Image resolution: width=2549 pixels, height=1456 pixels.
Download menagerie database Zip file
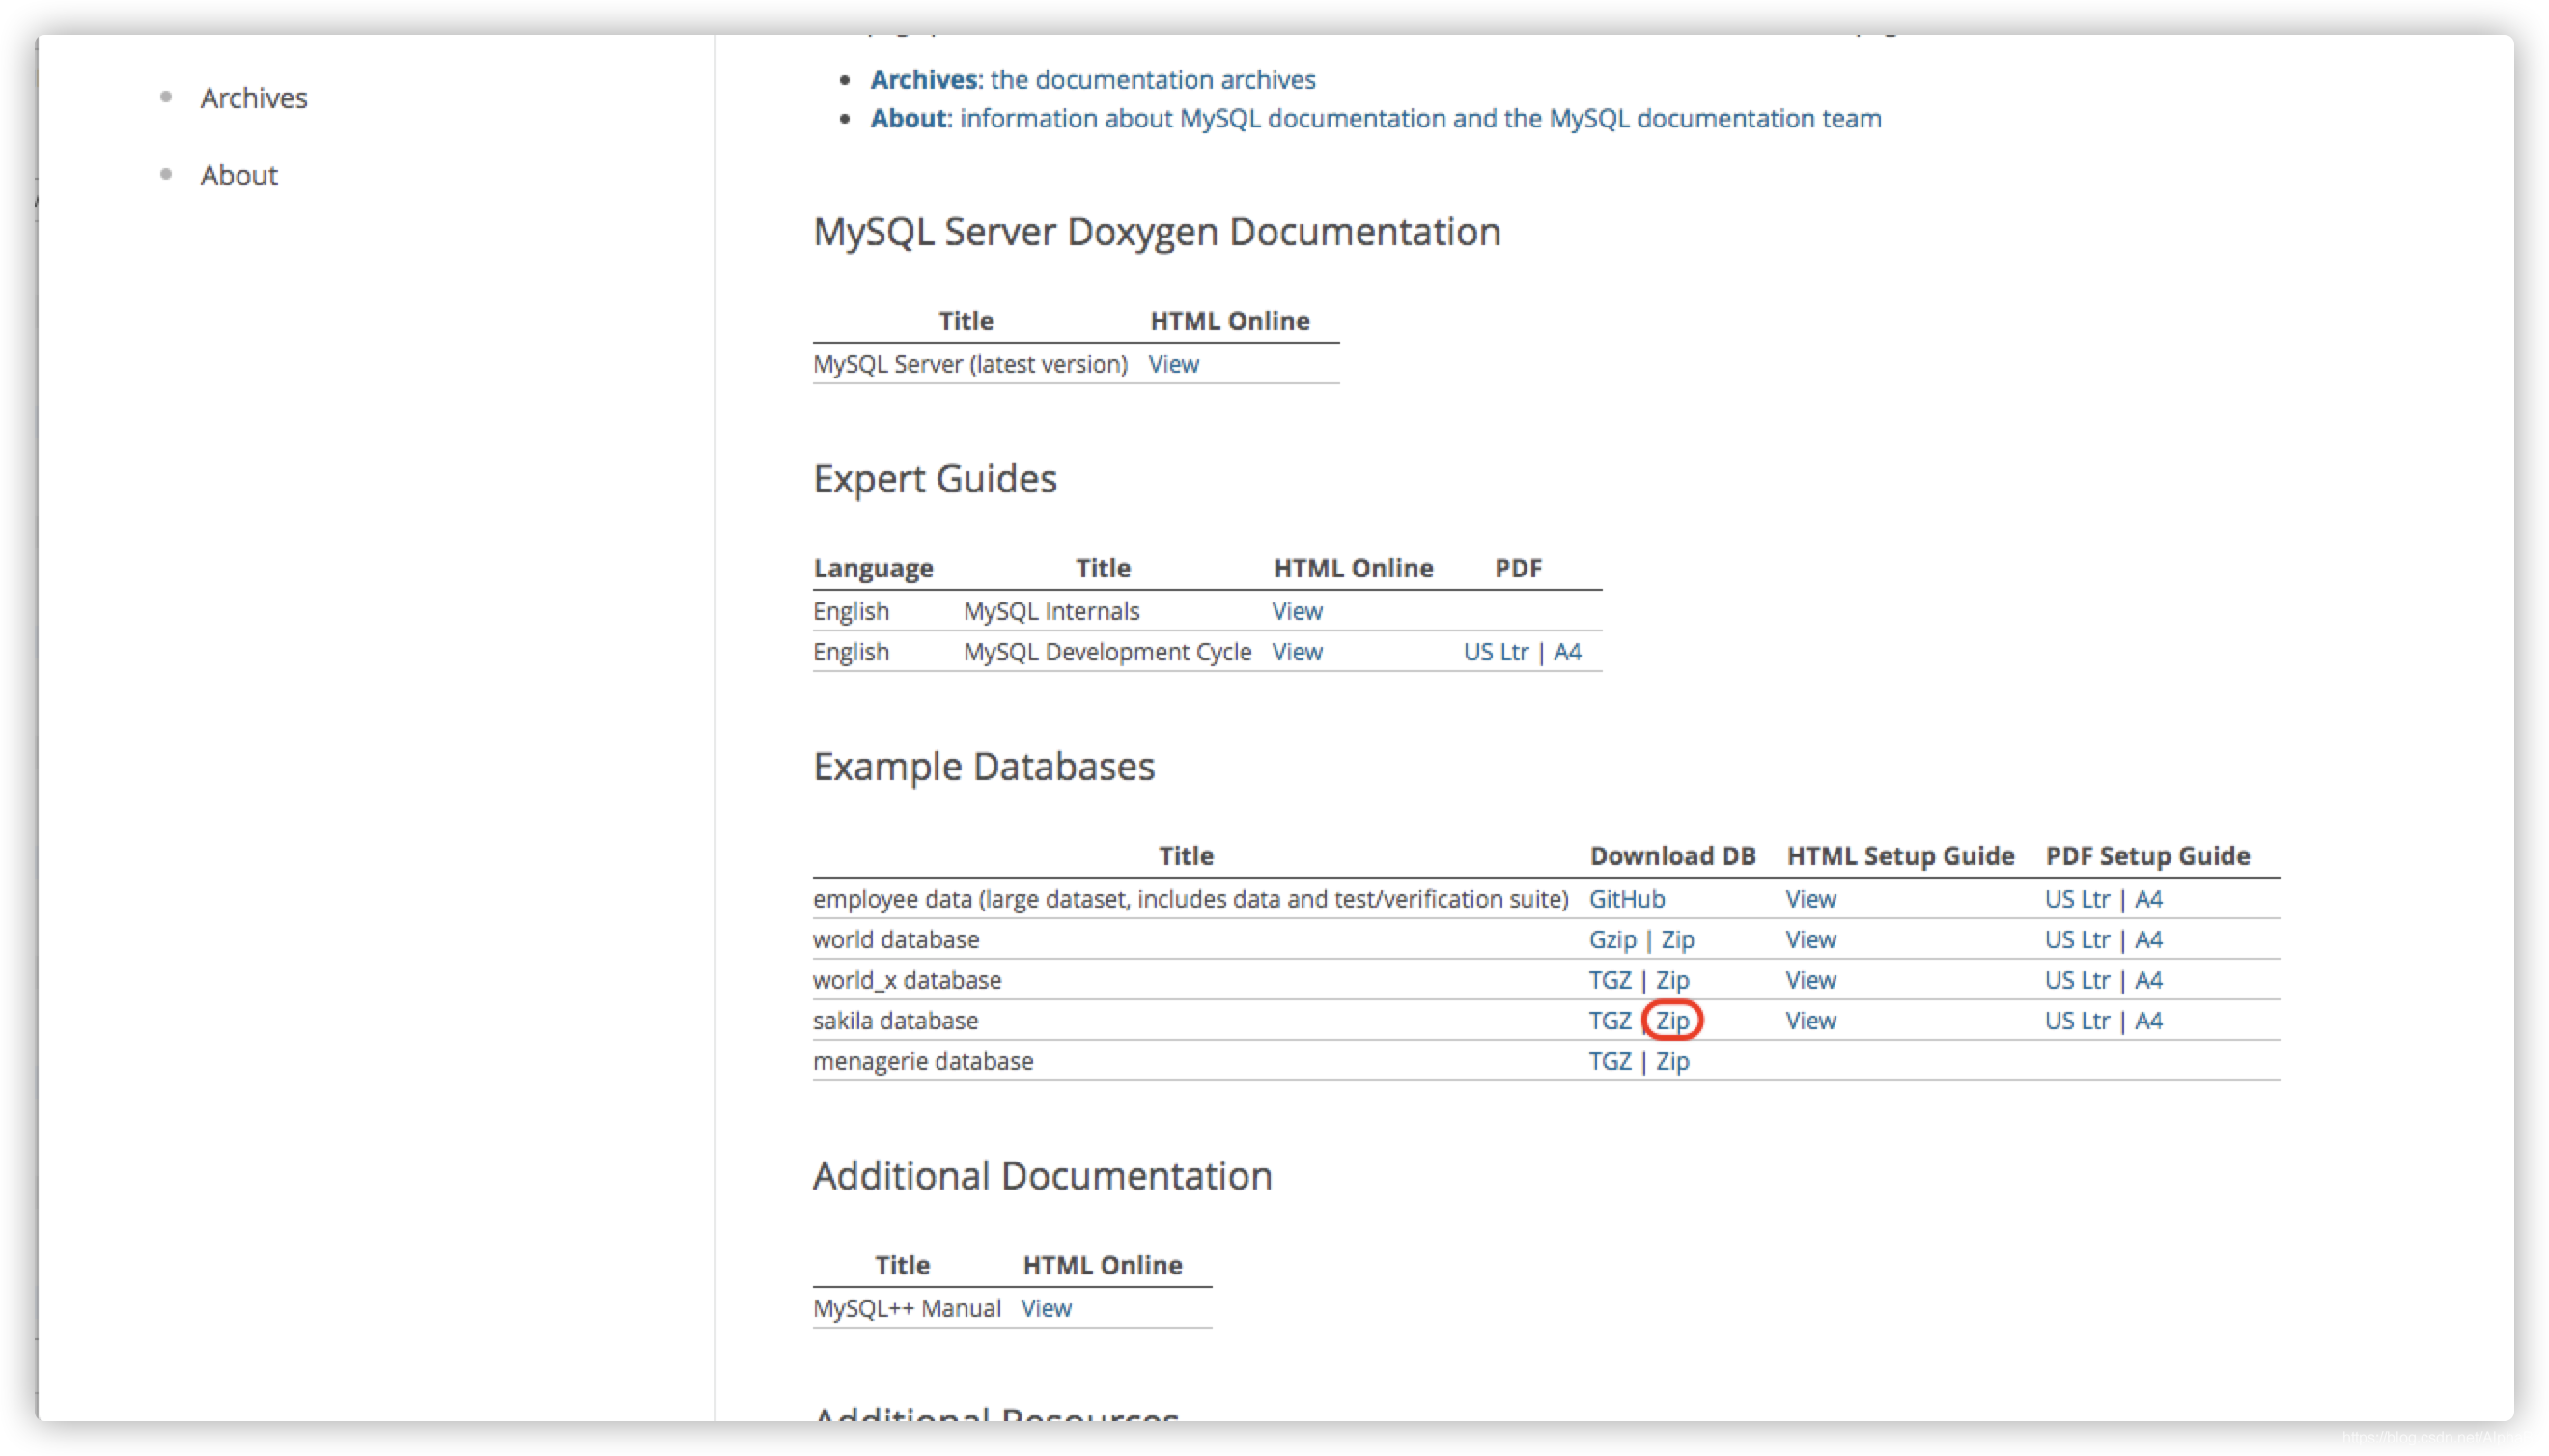click(1672, 1061)
